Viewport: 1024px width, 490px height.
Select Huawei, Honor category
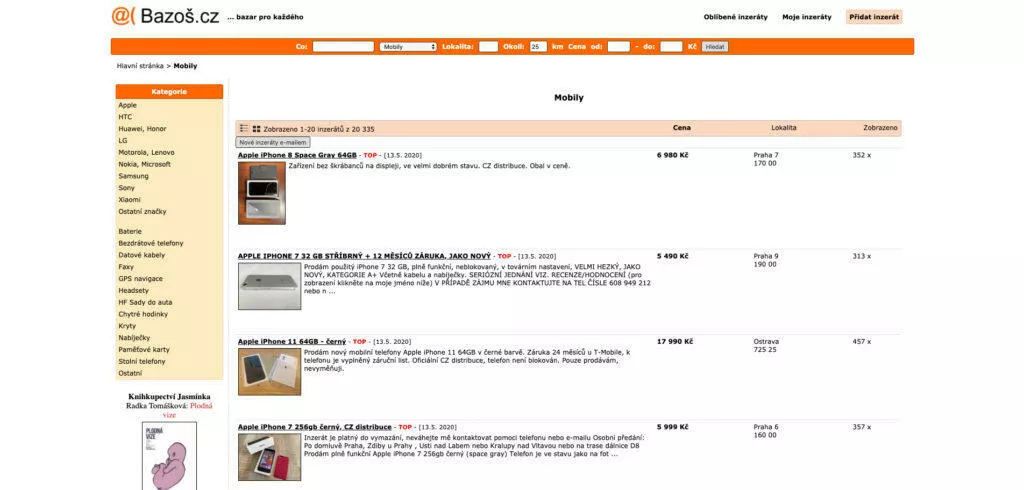pos(142,129)
